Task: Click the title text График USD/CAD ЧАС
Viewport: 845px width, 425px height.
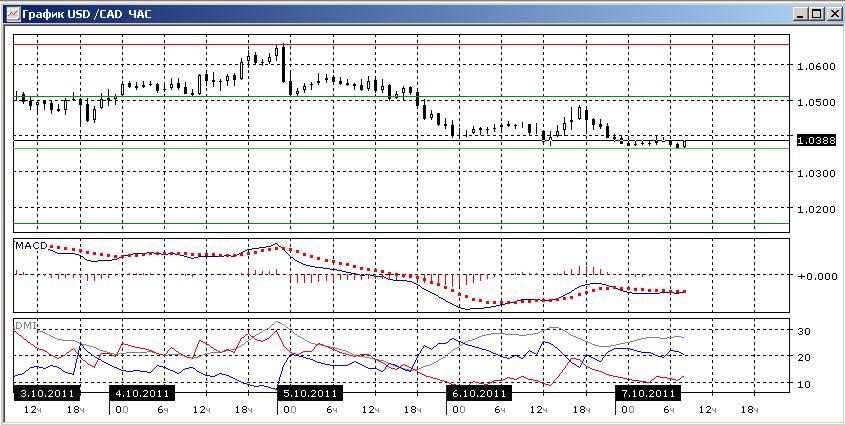Action: (87, 15)
